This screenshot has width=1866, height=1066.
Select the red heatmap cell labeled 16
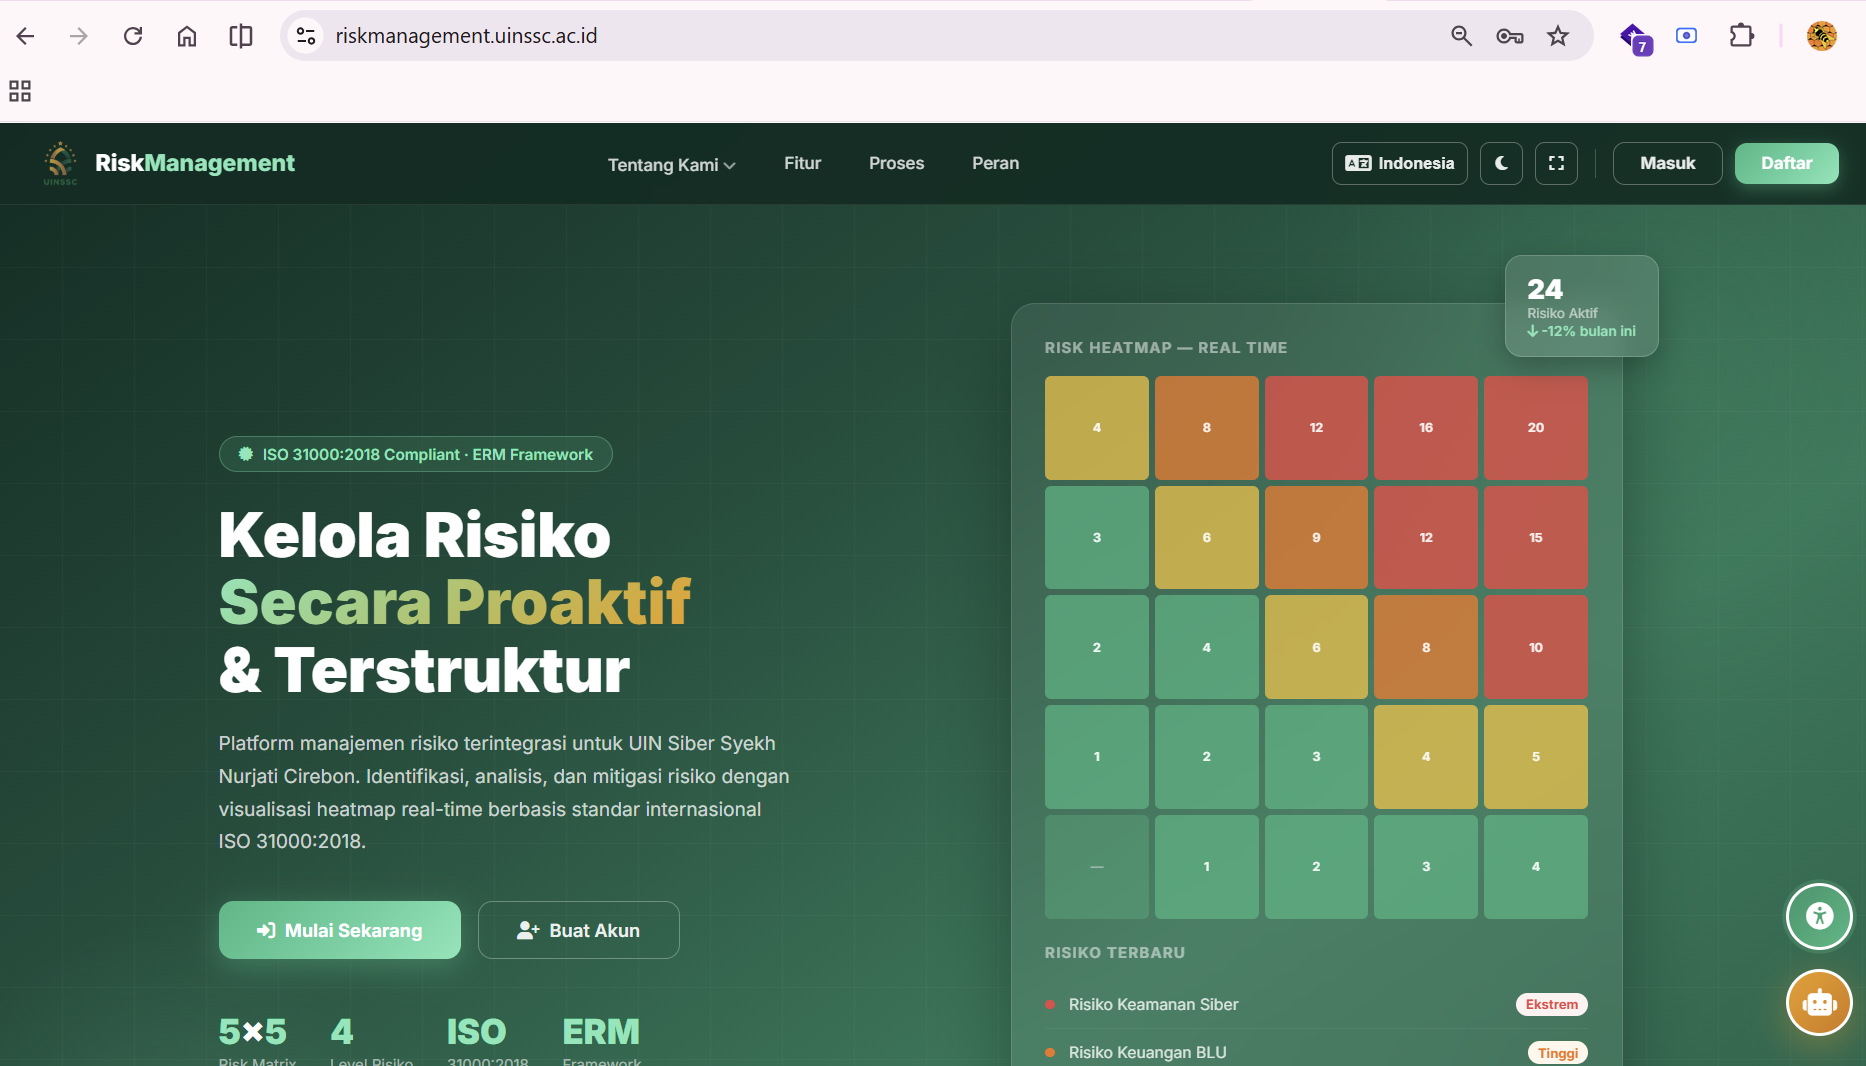pyautogui.click(x=1425, y=428)
